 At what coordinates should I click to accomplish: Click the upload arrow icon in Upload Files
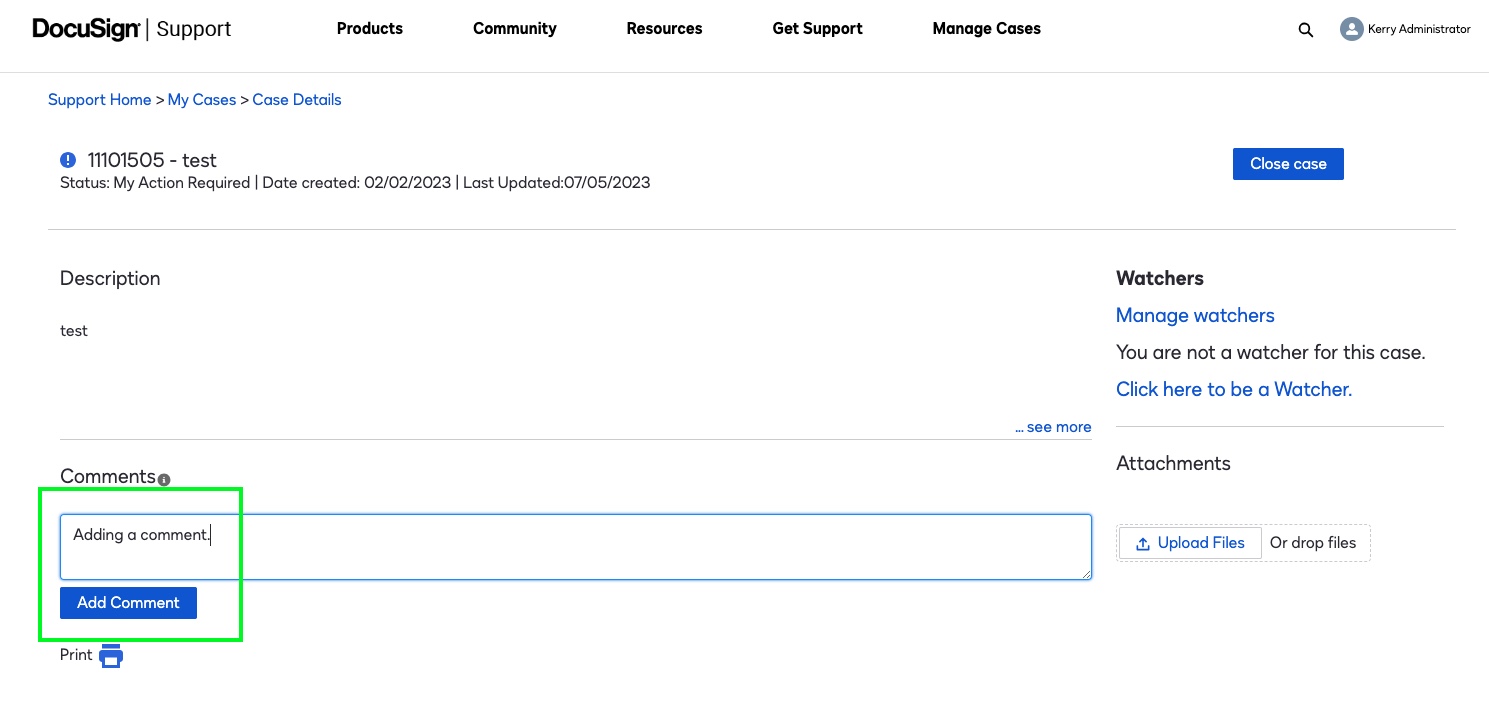(x=1143, y=543)
